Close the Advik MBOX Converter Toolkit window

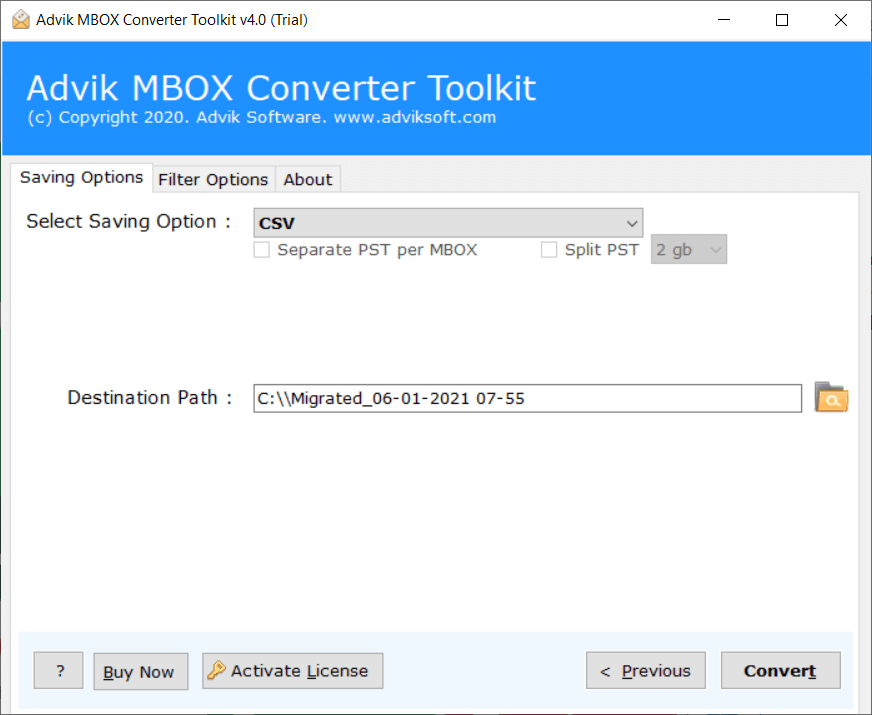(838, 20)
